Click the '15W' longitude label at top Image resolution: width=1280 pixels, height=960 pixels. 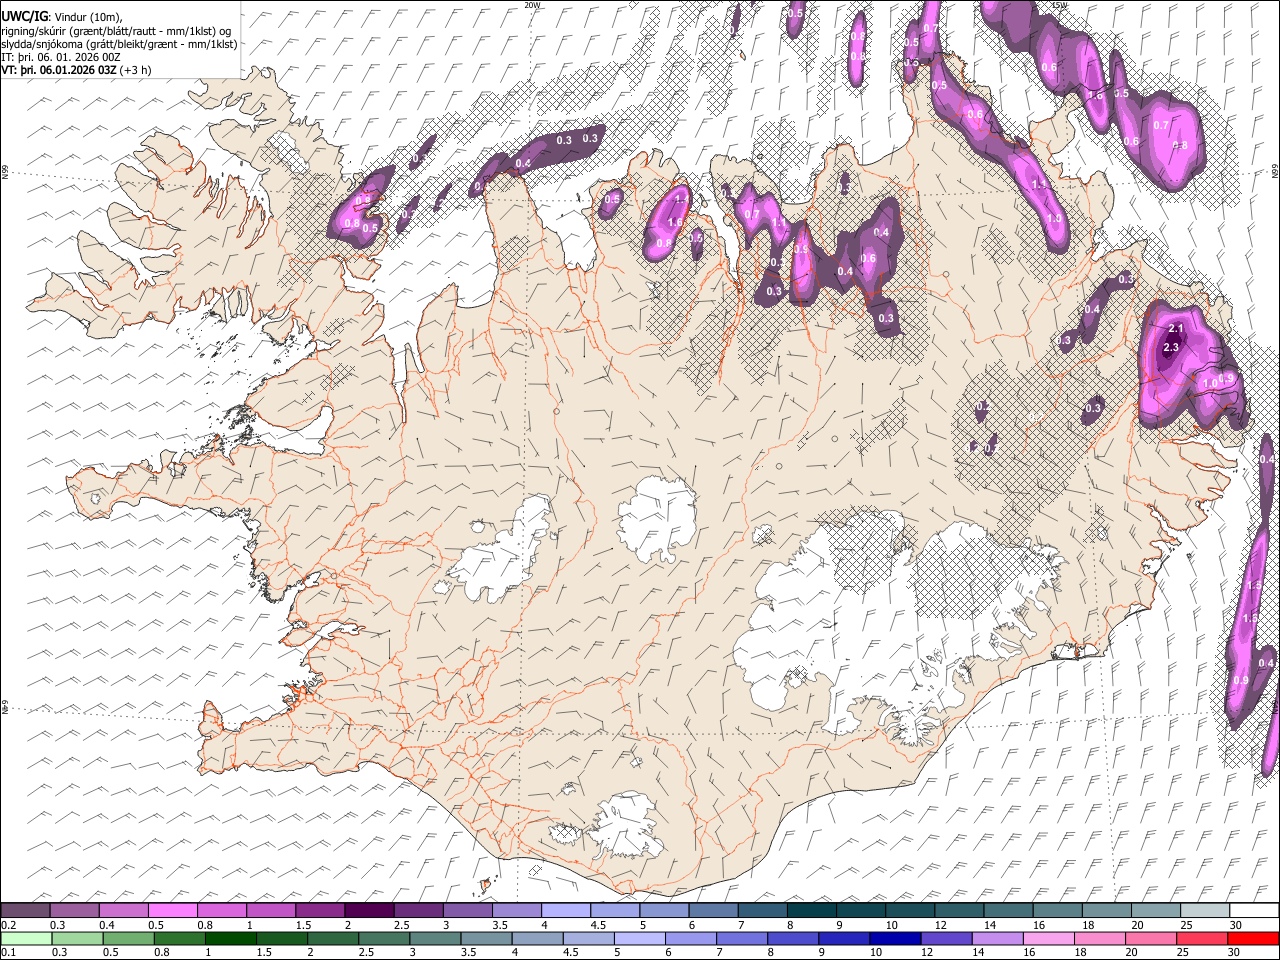pos(1060,5)
